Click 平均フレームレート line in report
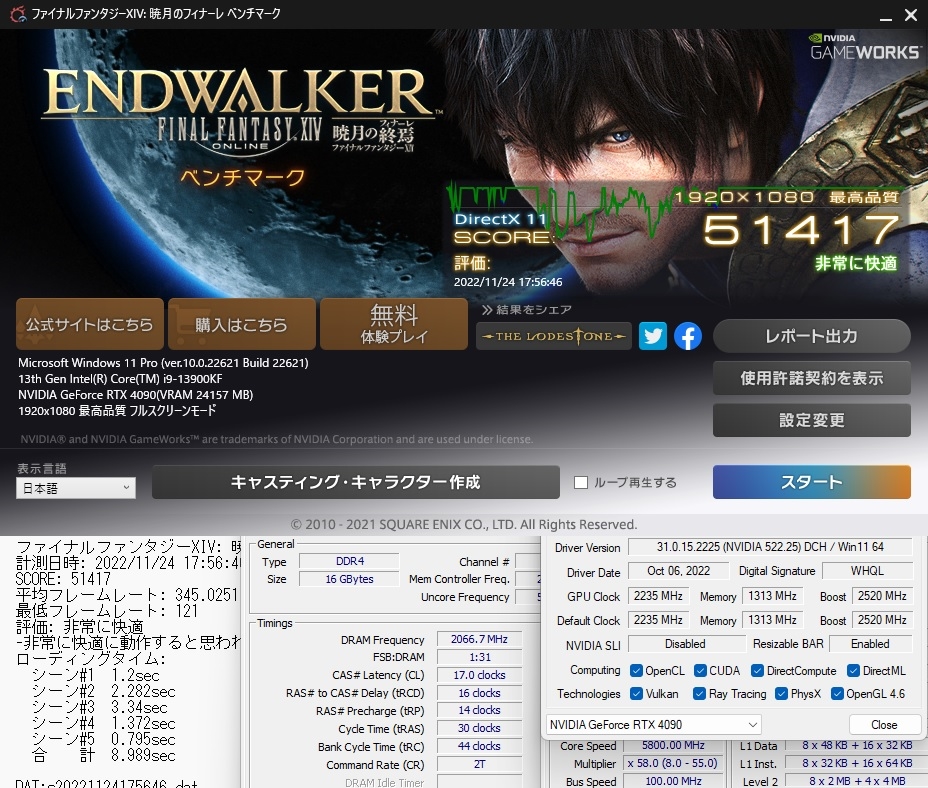The height and width of the screenshot is (788, 928). [127, 595]
